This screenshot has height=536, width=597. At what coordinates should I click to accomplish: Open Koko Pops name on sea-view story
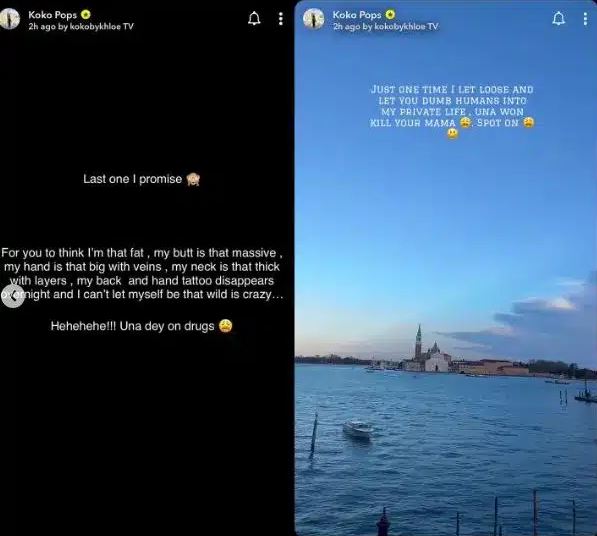click(x=357, y=15)
